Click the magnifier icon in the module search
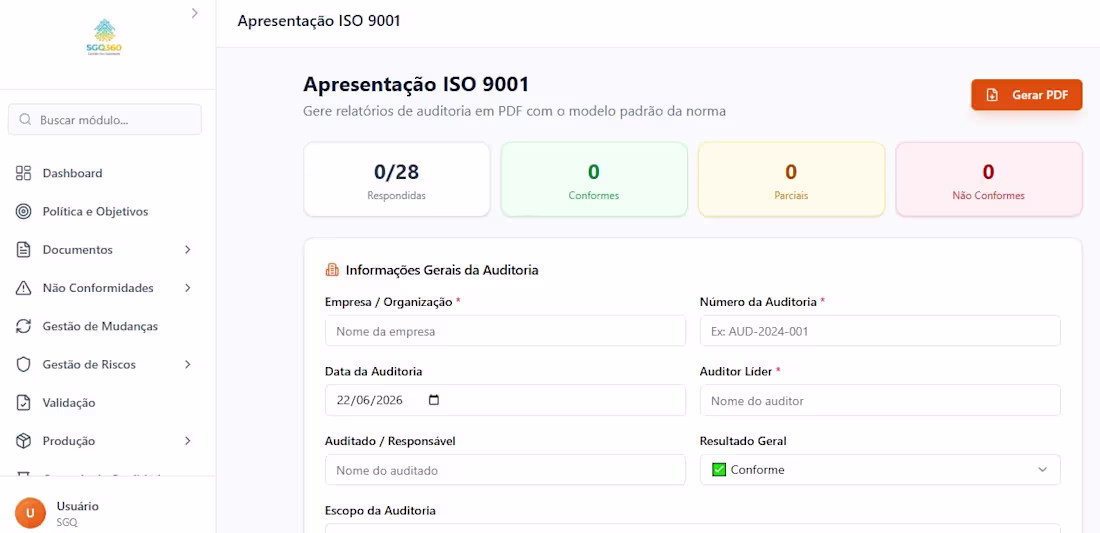The height and width of the screenshot is (533, 1100). click(25, 120)
